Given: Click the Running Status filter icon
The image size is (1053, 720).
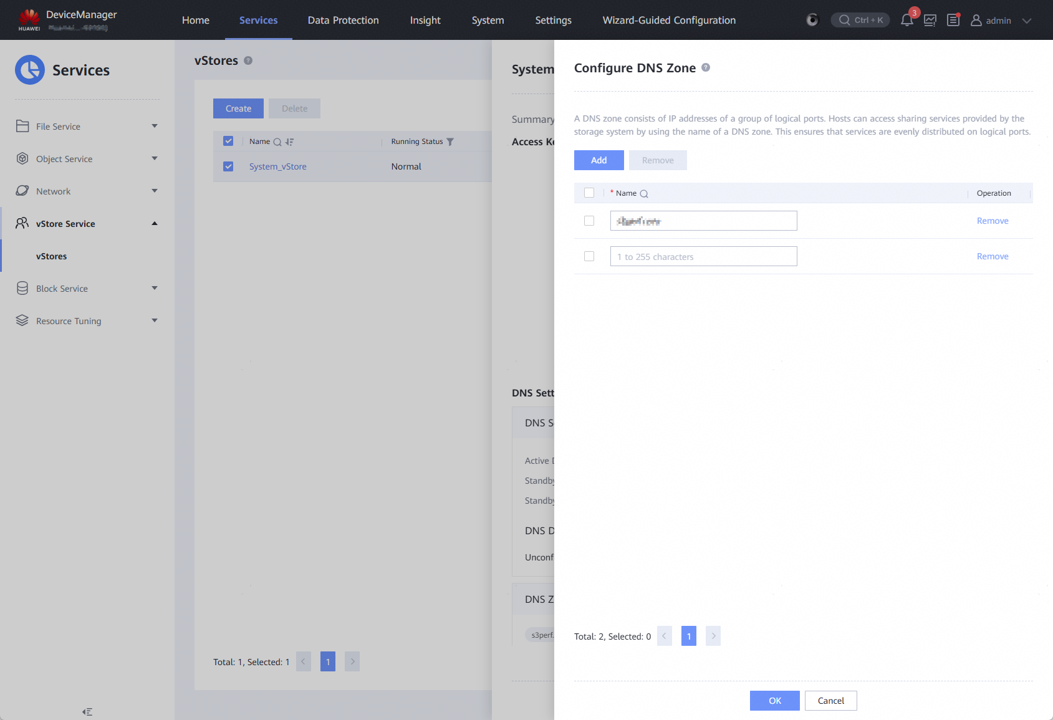Looking at the screenshot, I should click(450, 142).
